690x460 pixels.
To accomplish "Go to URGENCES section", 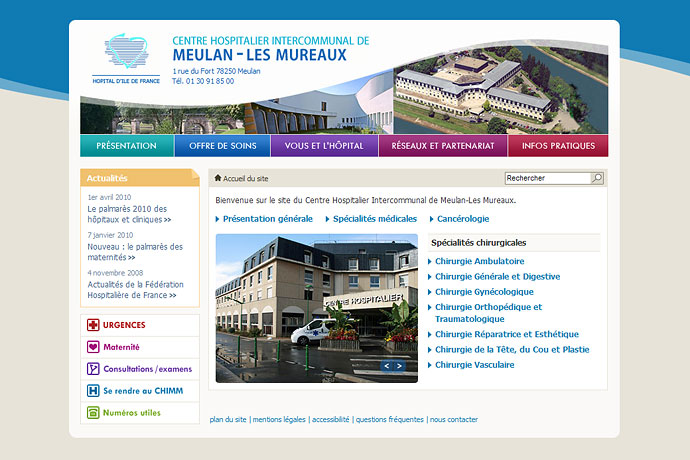I will coord(124,325).
